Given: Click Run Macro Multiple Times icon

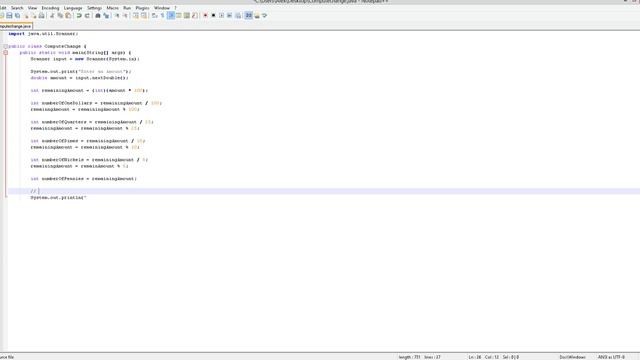Looking at the screenshot, I should [229, 16].
